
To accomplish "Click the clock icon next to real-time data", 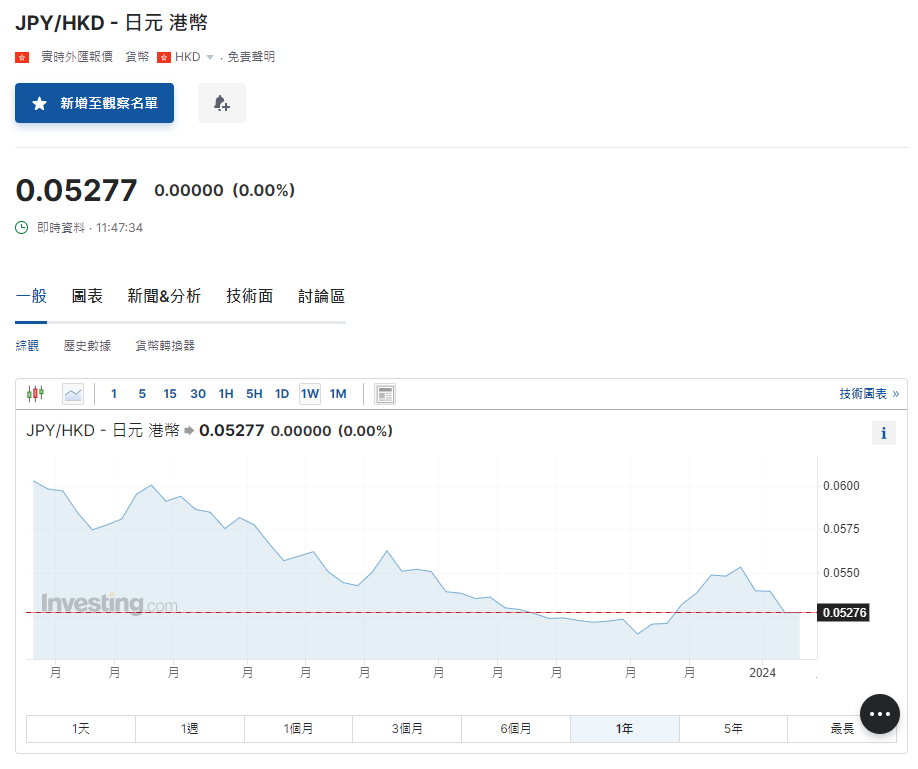I will point(22,228).
